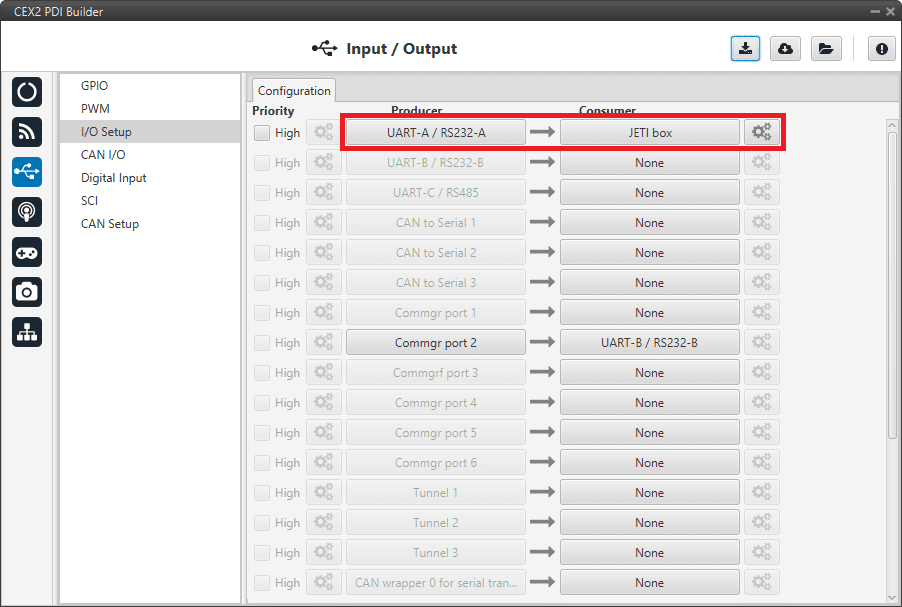Open the RSS feed sidebar section
902x607 pixels.
[26, 132]
